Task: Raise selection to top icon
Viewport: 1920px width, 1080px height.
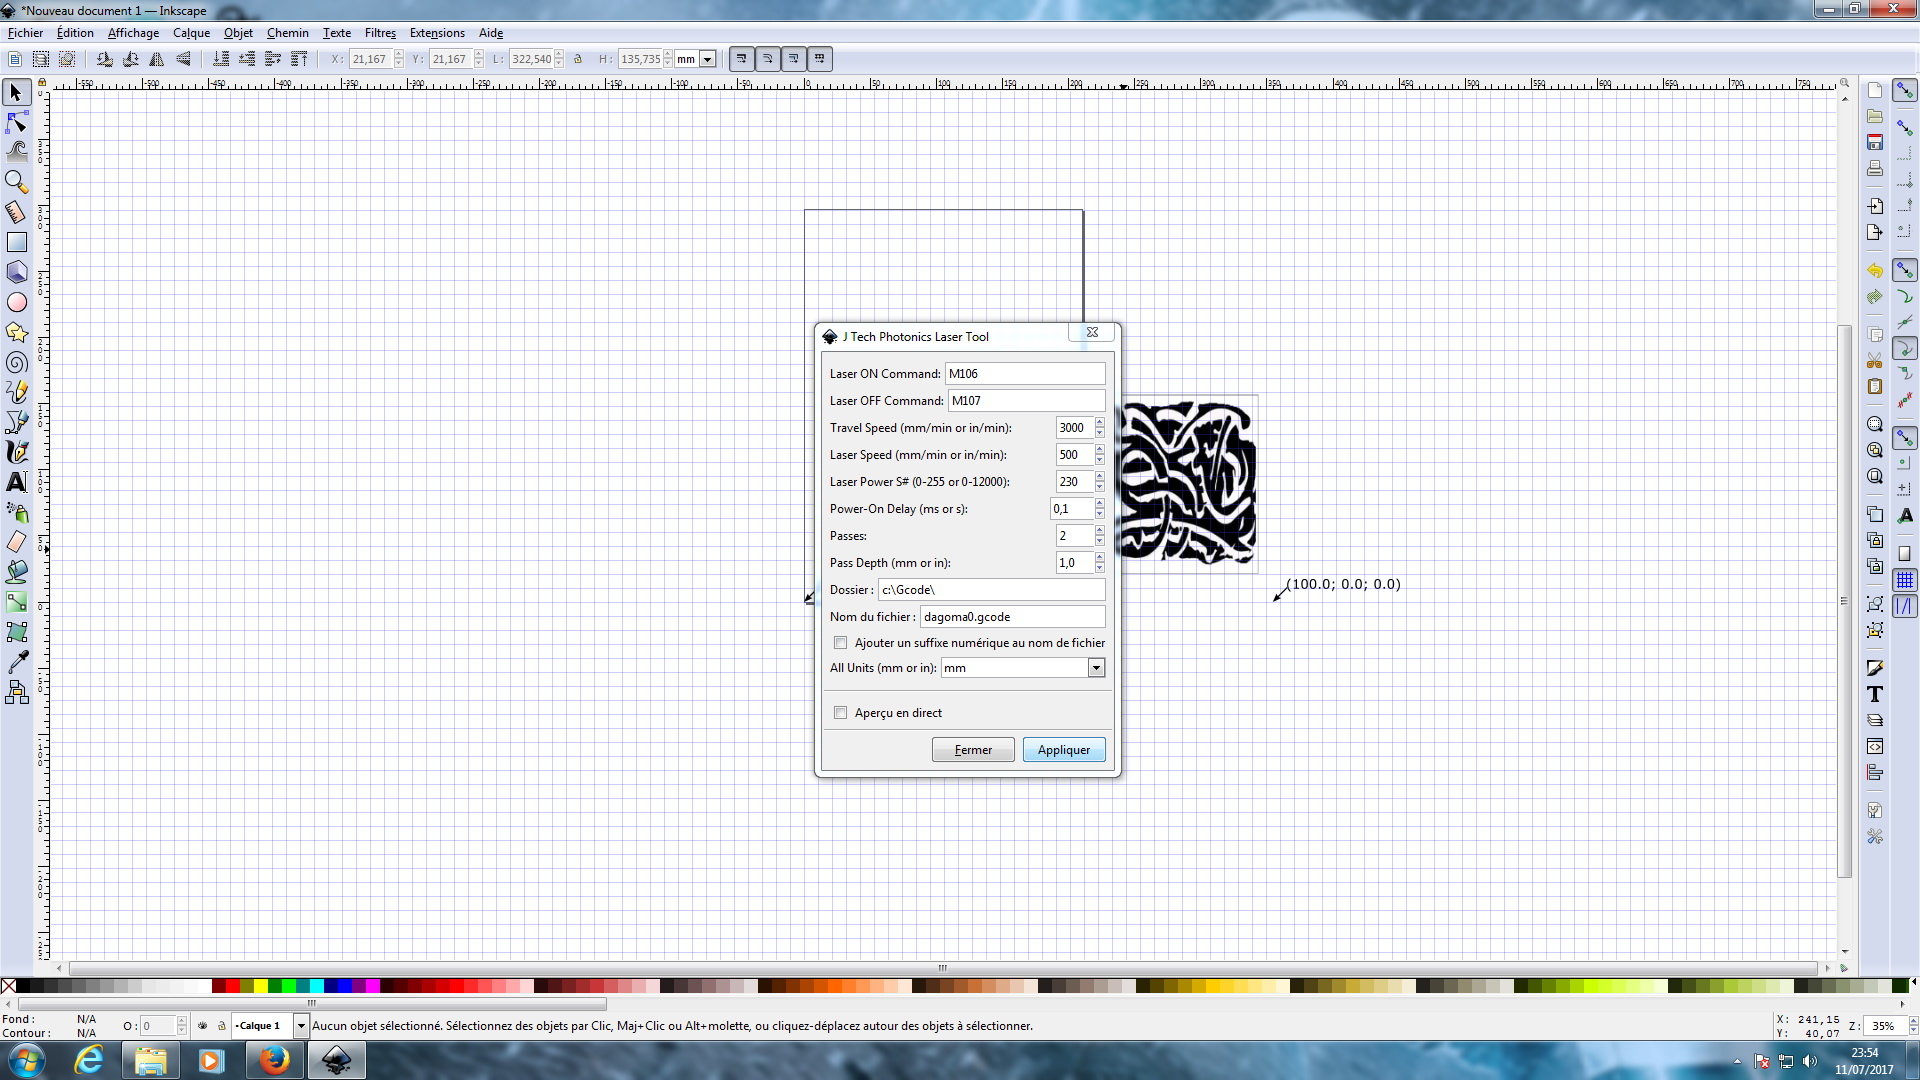Action: pos(298,59)
